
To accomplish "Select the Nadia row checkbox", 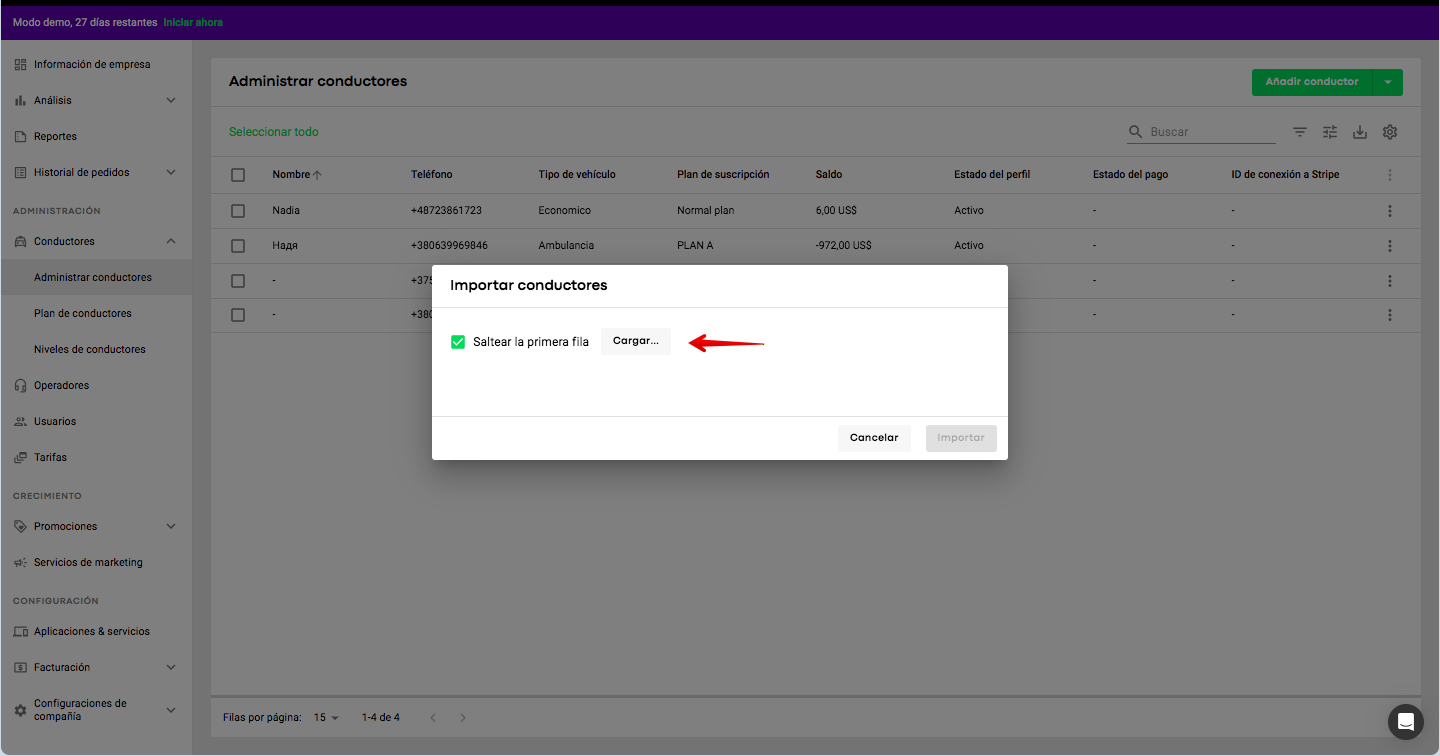I will point(238,211).
